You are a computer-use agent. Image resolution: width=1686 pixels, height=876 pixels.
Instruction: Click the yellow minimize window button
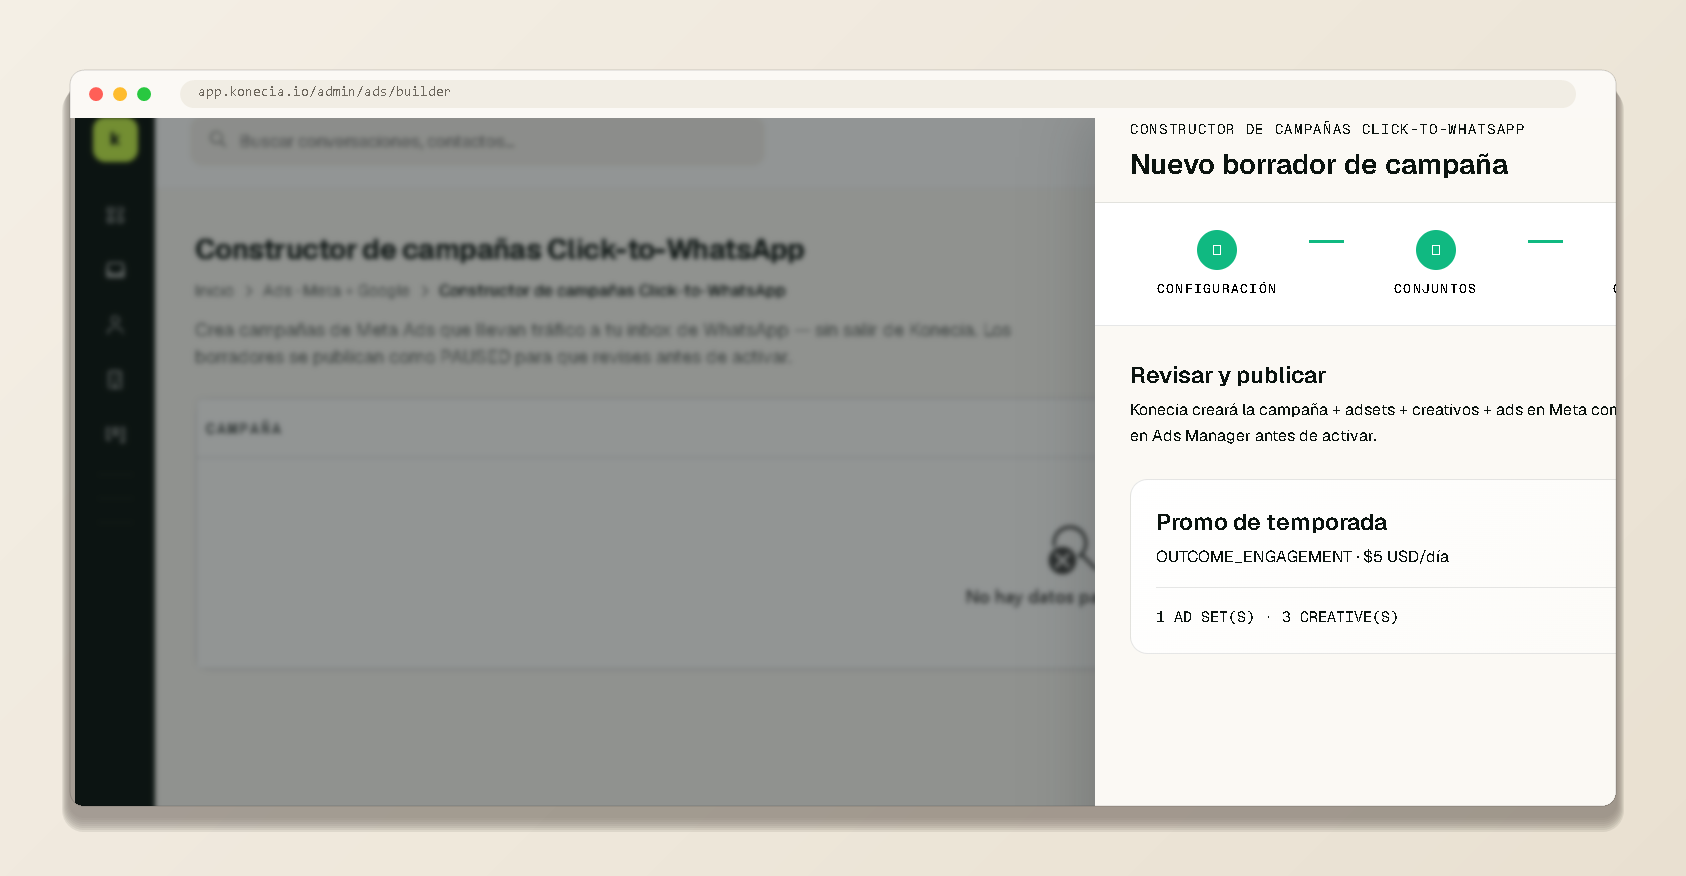point(120,94)
